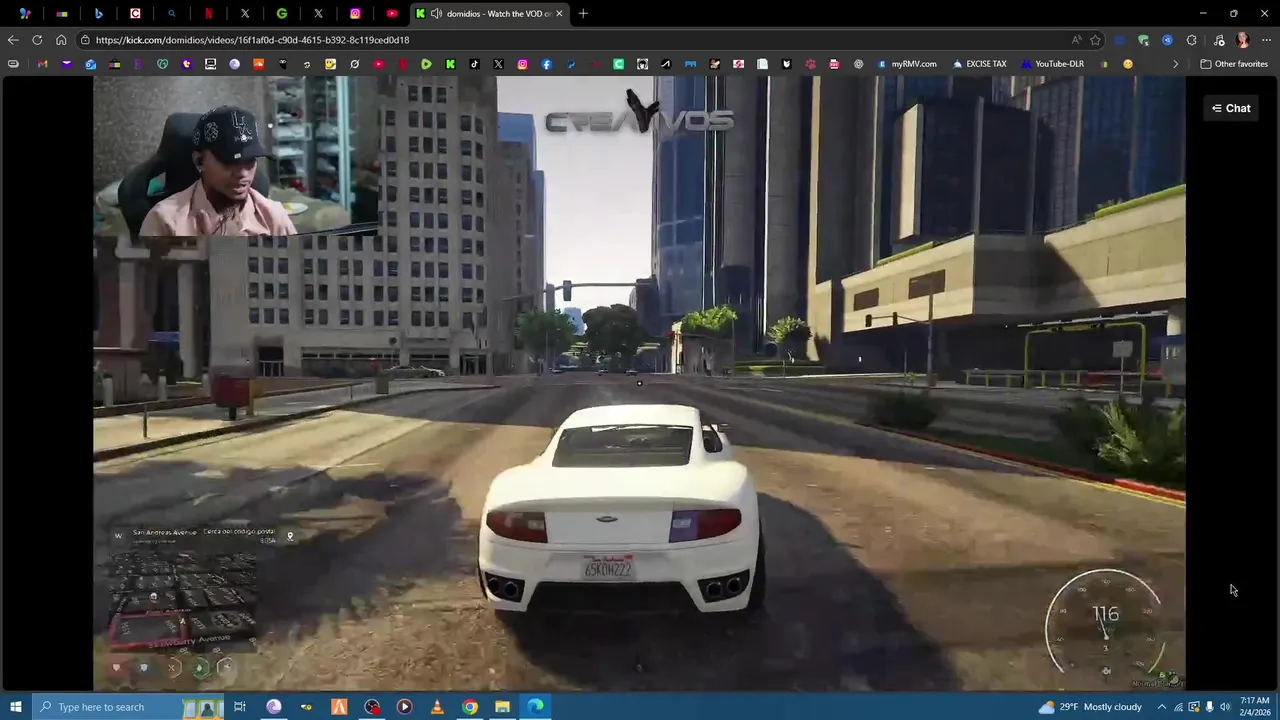Open the X bookmark in favorites bar
This screenshot has height=720, width=1280.
point(498,64)
